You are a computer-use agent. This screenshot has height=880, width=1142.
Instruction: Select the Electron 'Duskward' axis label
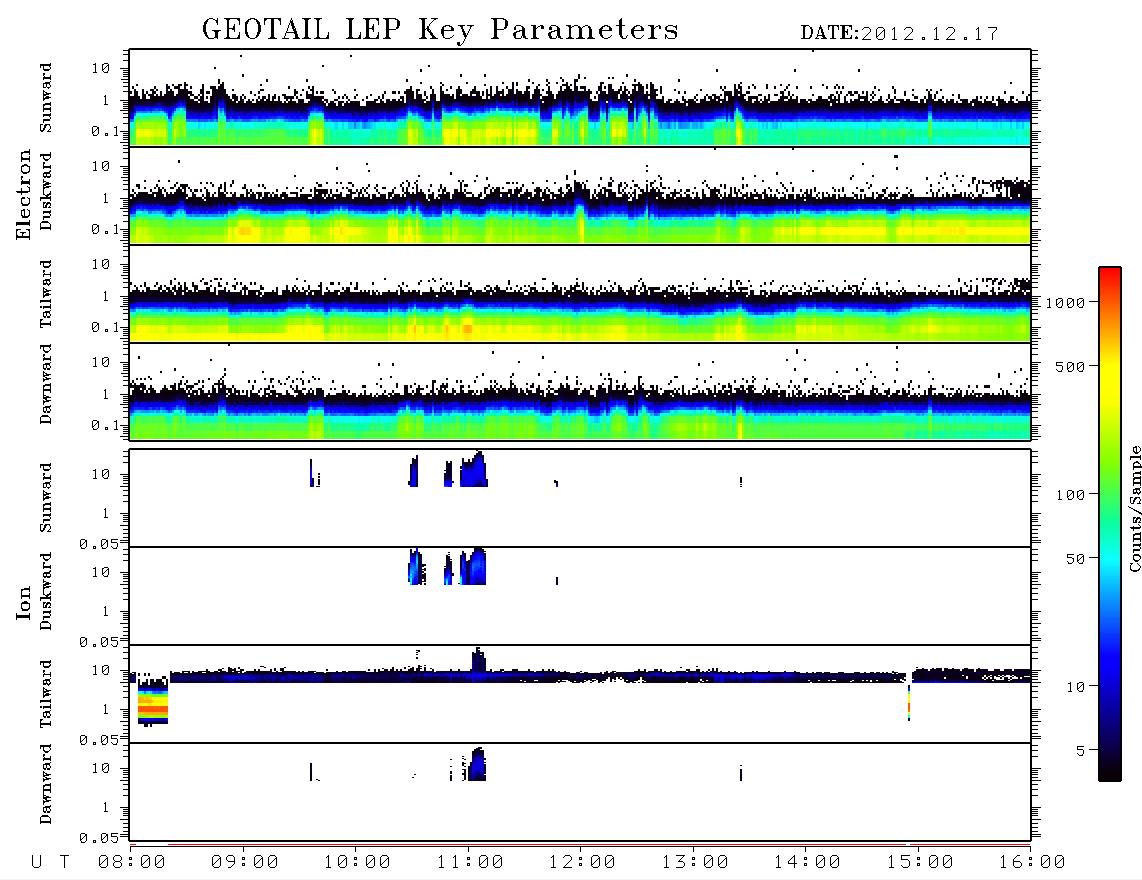(45, 191)
